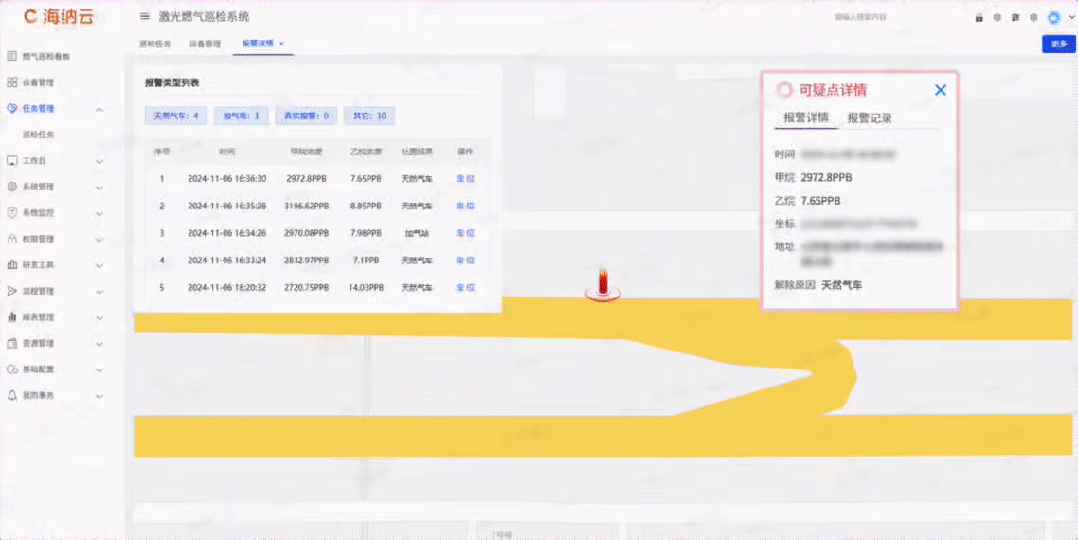Open 燃气巡检看板 in the sidebar
The width and height of the screenshot is (1078, 540).
[x=46, y=56]
